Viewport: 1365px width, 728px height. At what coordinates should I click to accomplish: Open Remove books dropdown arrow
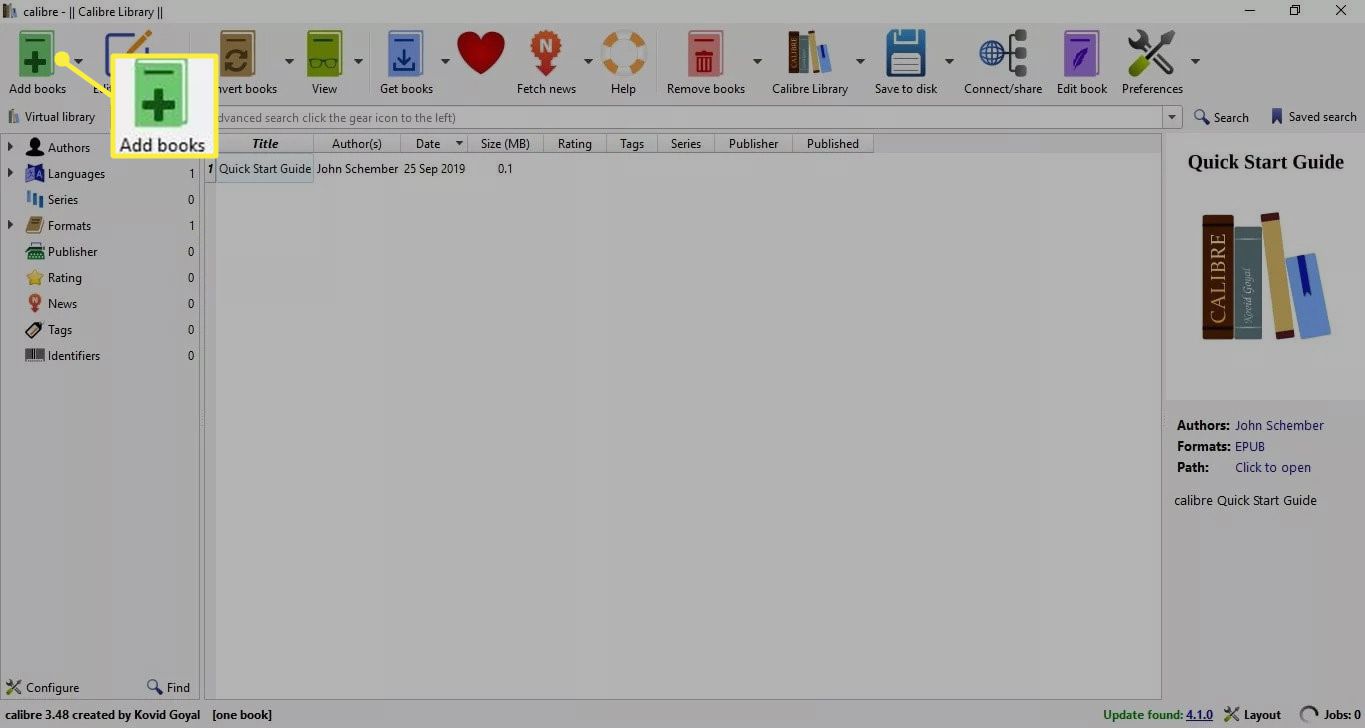(757, 61)
